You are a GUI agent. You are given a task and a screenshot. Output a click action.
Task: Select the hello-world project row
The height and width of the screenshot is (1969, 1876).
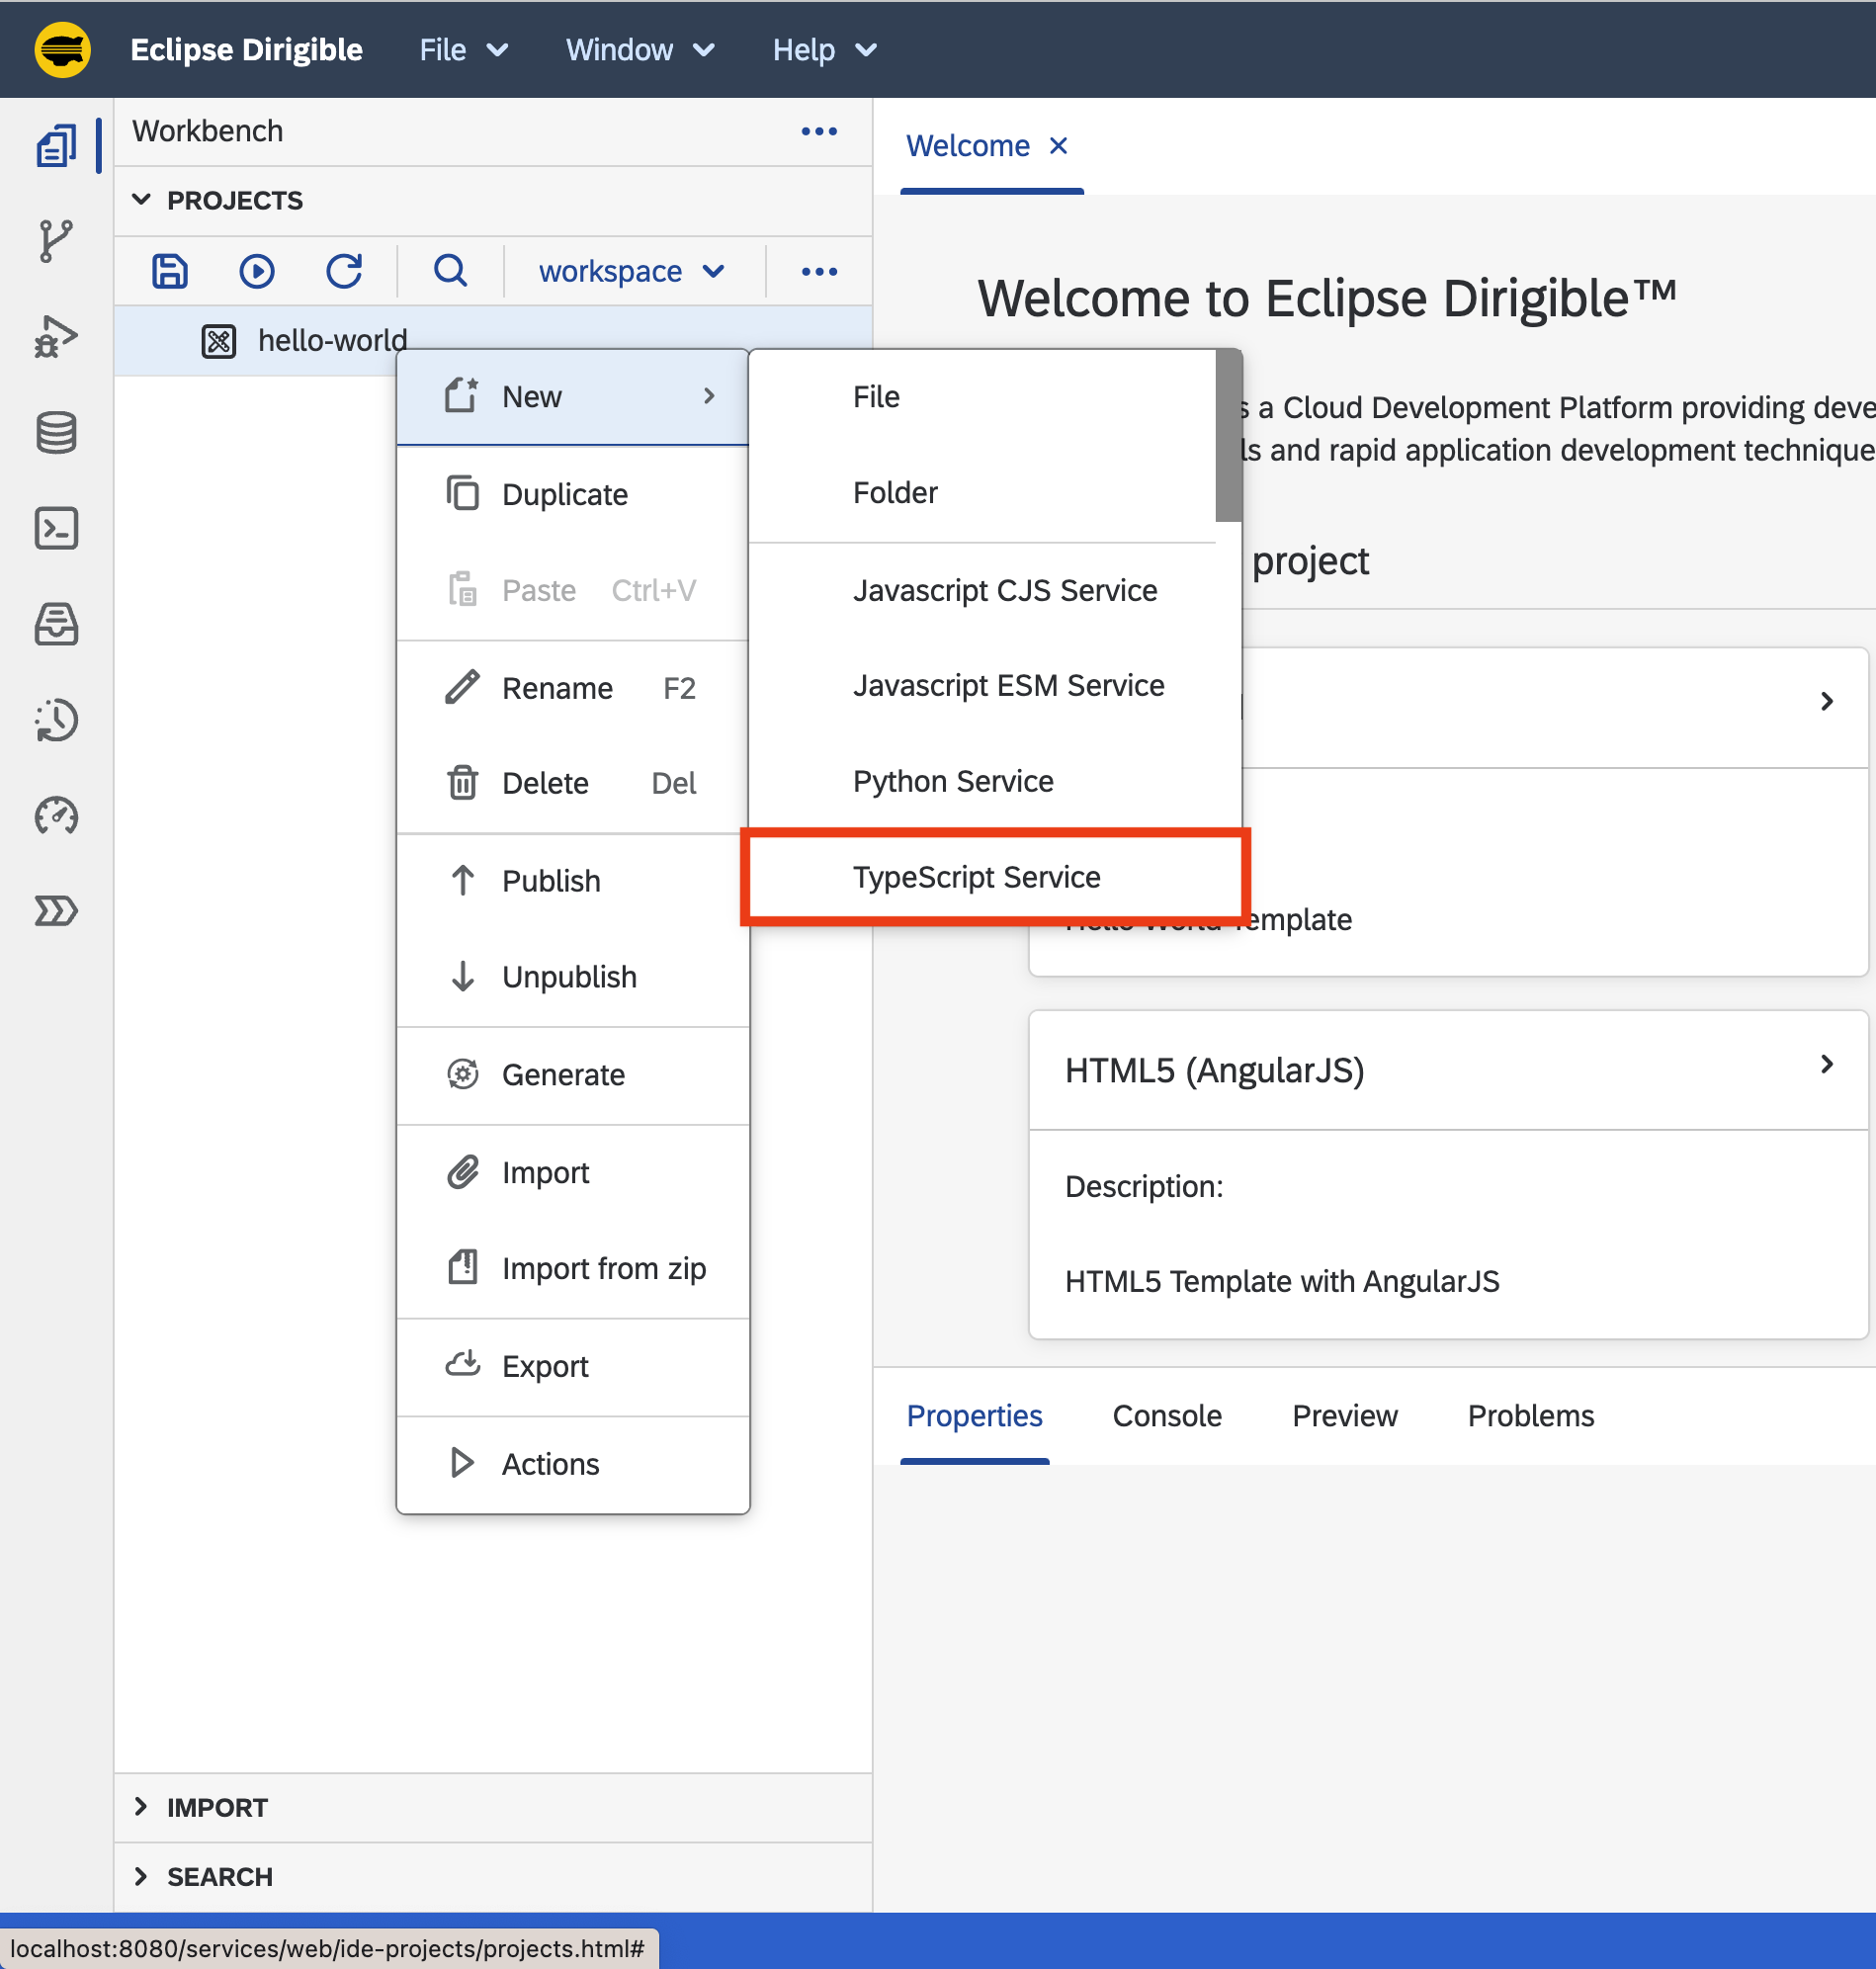coord(494,341)
